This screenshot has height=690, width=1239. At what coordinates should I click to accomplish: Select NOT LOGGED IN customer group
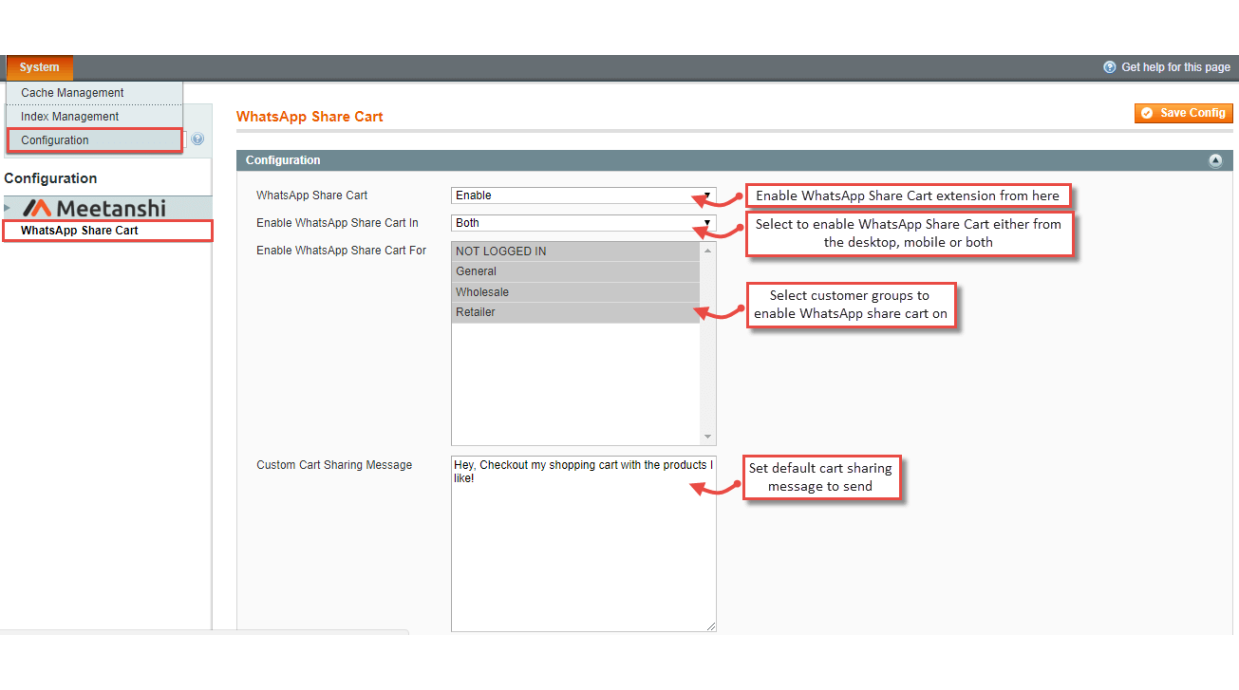tap(575, 251)
